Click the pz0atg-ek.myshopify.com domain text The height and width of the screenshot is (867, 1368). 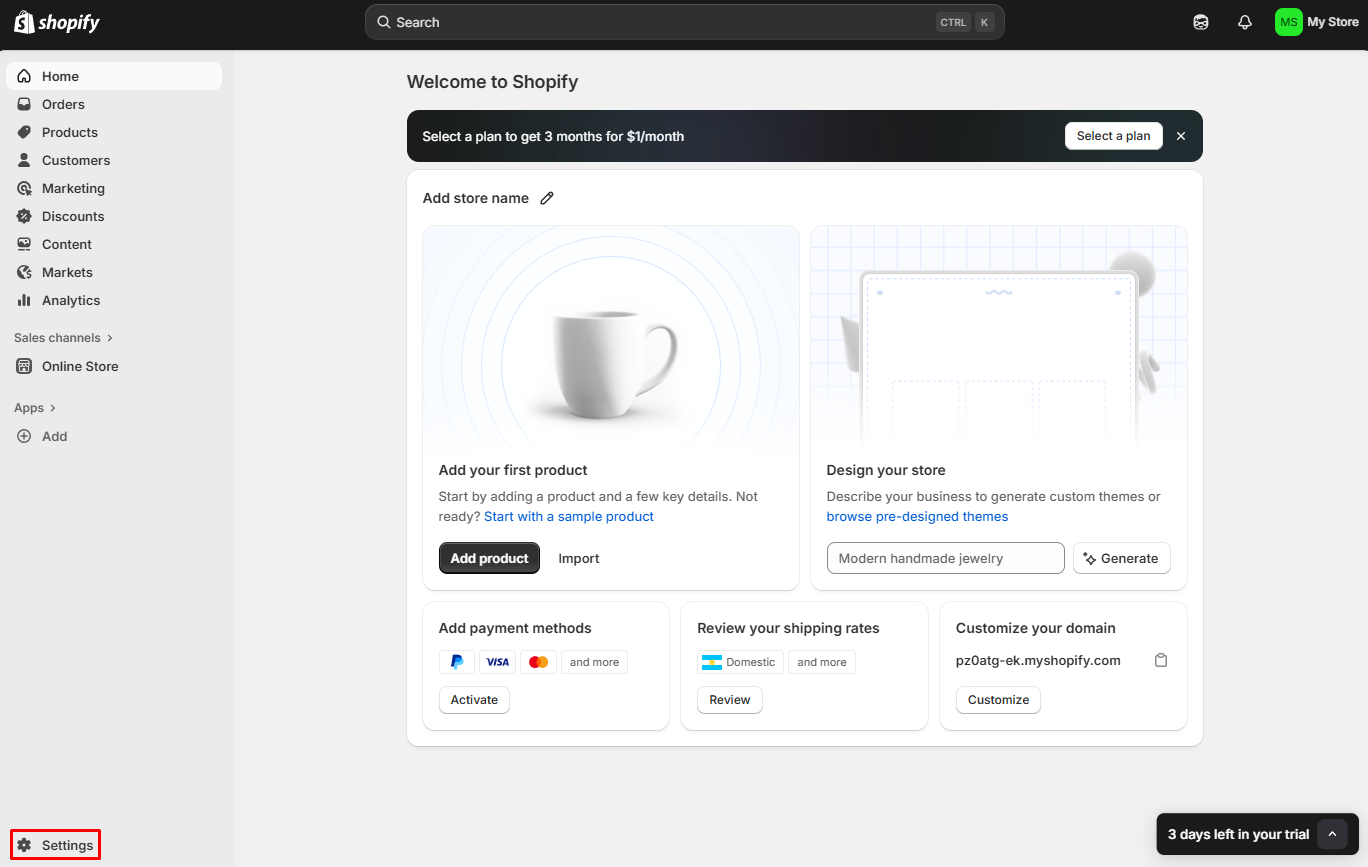1038,660
